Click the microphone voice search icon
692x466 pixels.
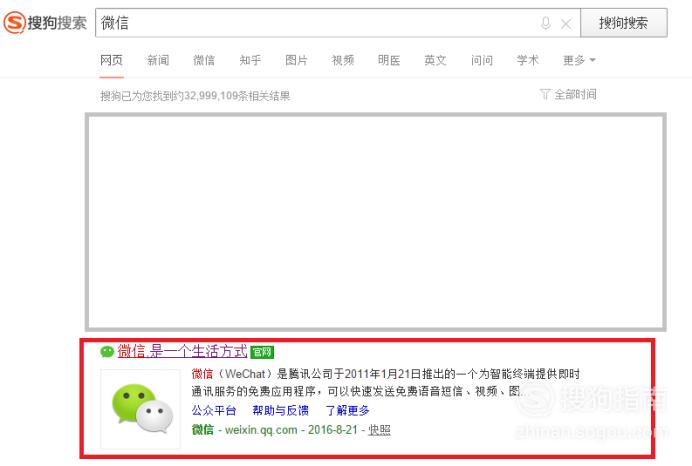(545, 23)
